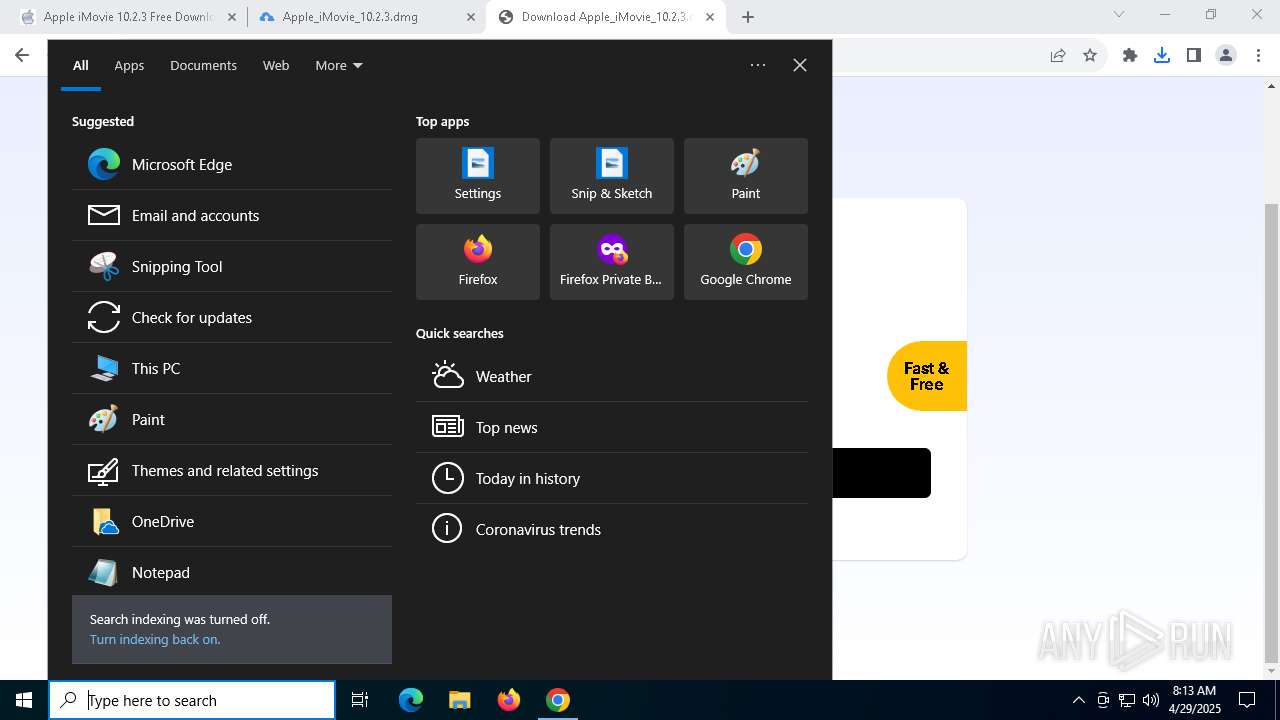Launch Firefox from taskbar
Screen dimensions: 1280x720
[509, 700]
